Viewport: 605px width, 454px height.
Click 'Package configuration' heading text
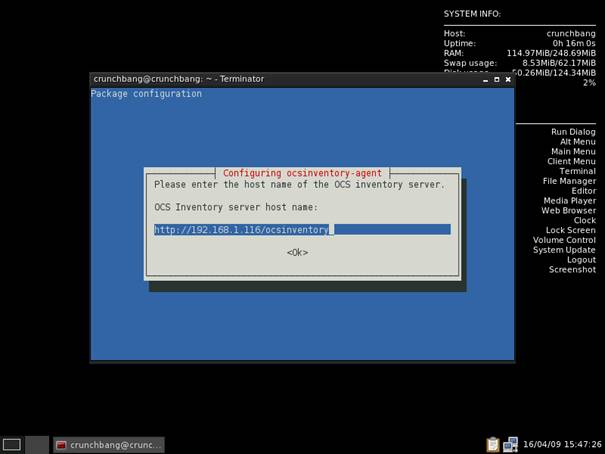(146, 94)
